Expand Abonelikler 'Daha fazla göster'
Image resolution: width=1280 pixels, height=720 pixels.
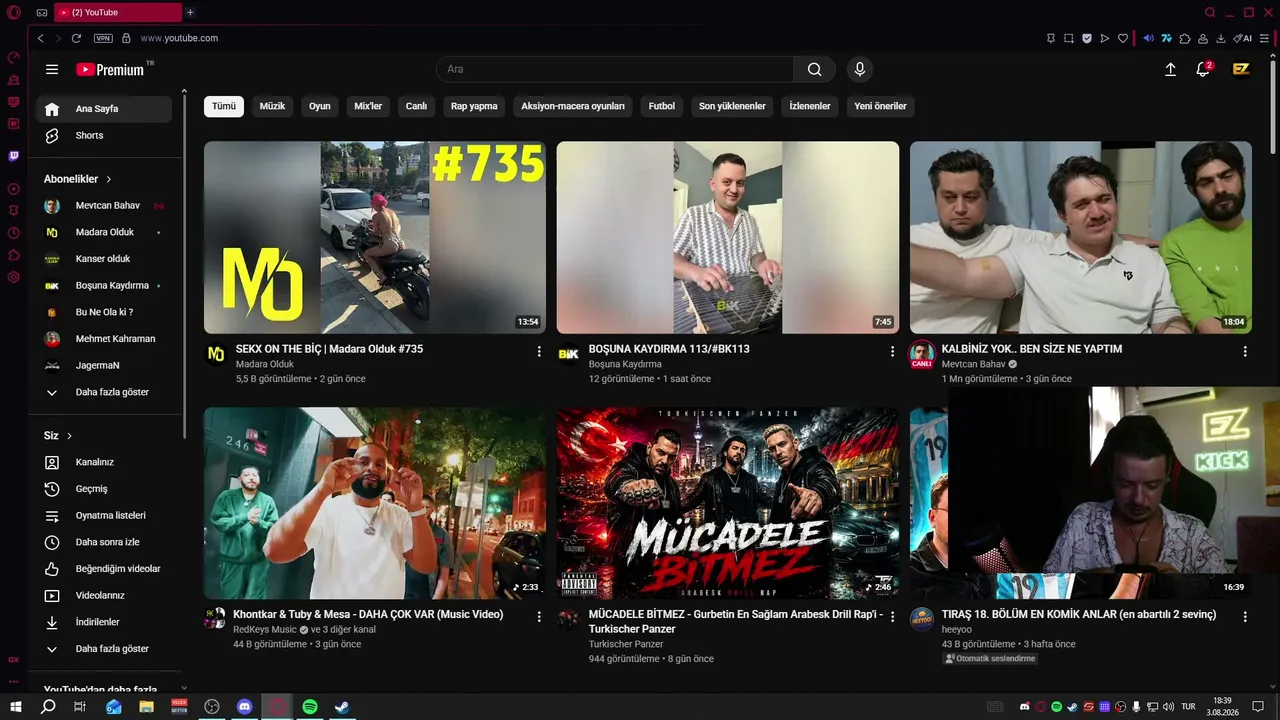pyautogui.click(x=104, y=392)
